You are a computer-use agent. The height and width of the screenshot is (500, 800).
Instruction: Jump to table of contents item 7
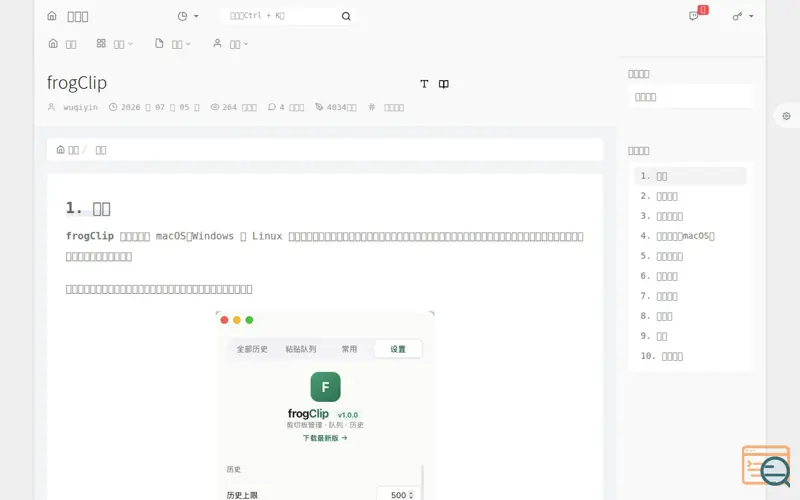[x=690, y=296]
